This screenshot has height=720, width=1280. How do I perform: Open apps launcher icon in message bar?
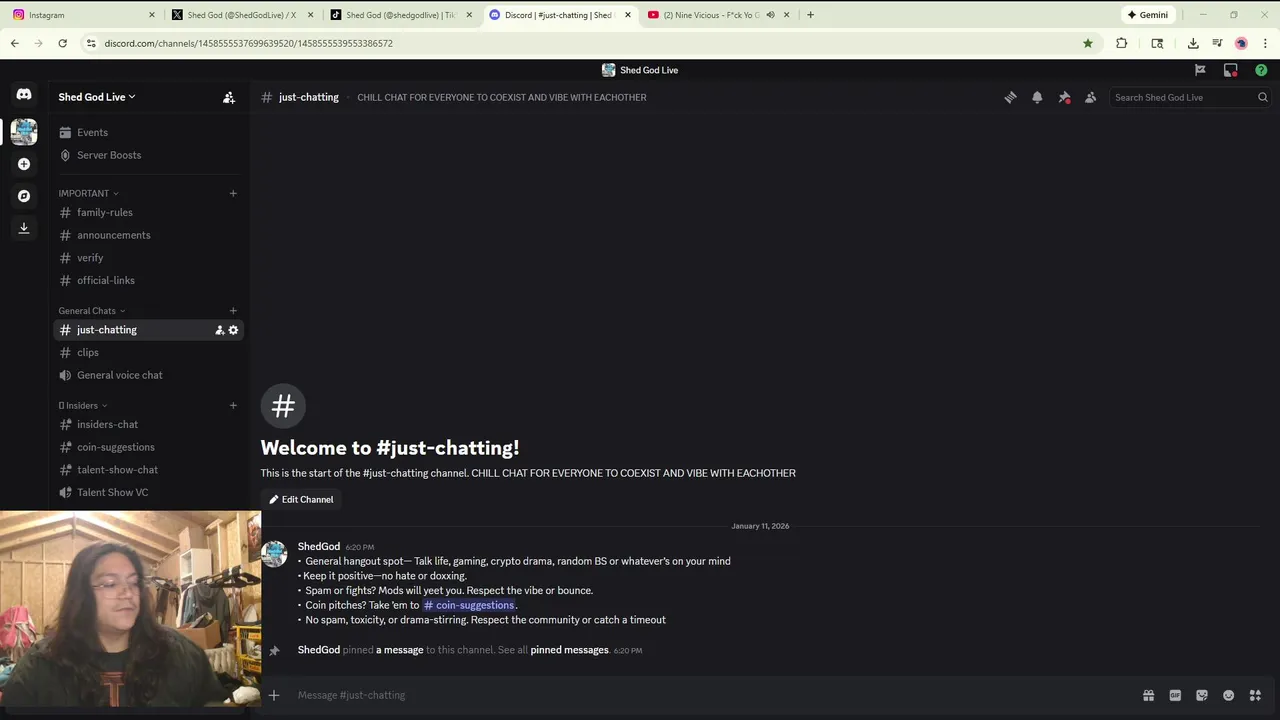1255,695
